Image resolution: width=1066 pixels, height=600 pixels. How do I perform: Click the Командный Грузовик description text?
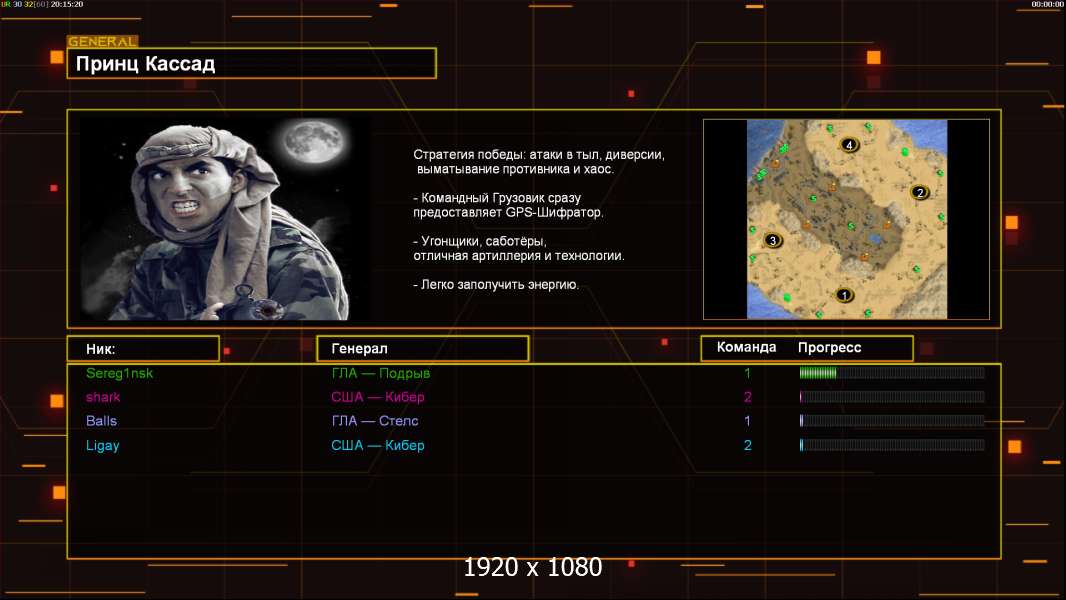[x=508, y=205]
